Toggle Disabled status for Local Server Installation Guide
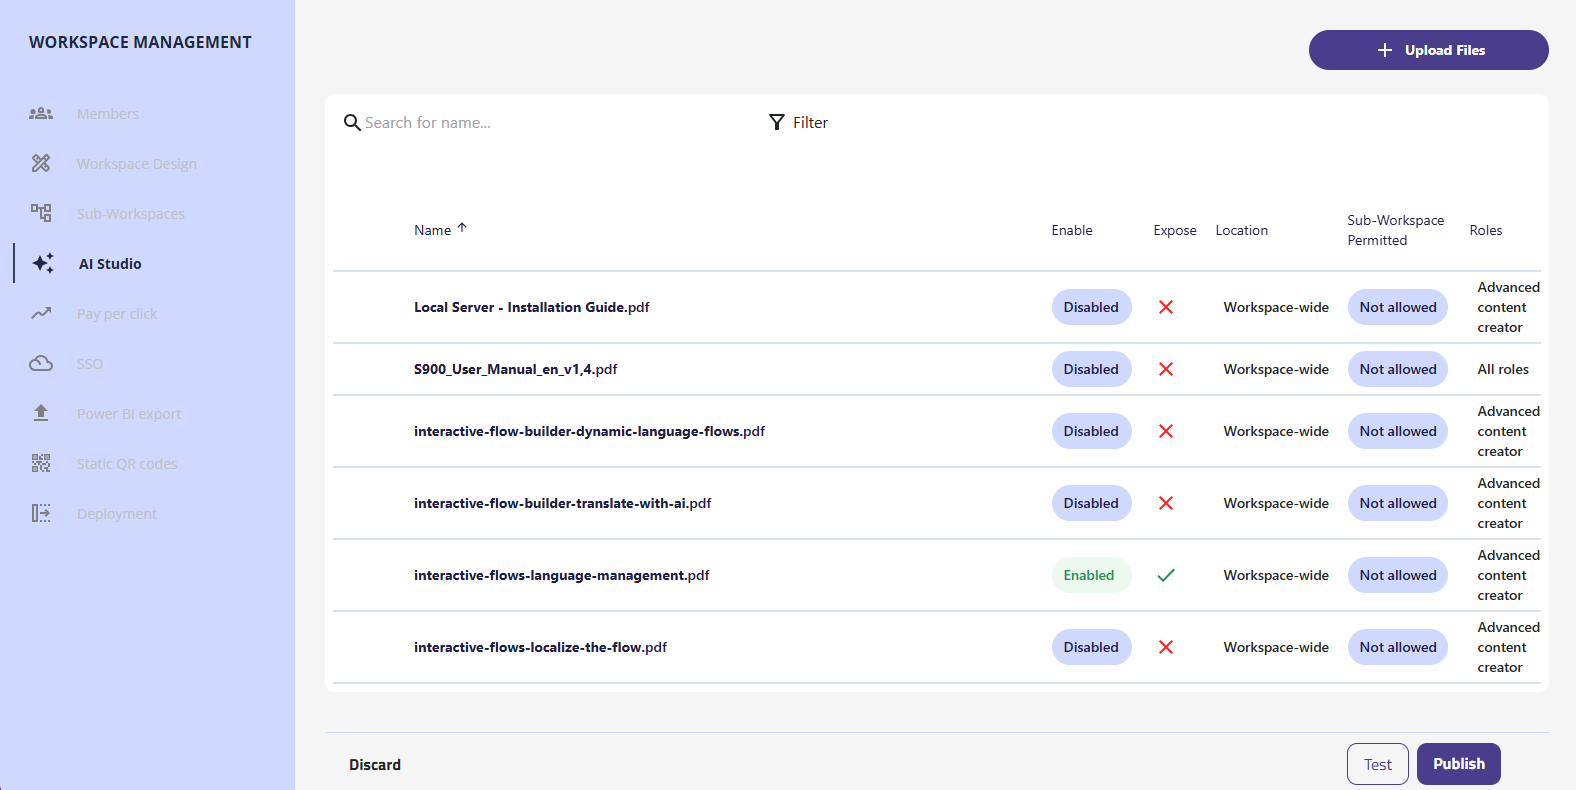Screen dimensions: 1576x790 click(x=1091, y=307)
